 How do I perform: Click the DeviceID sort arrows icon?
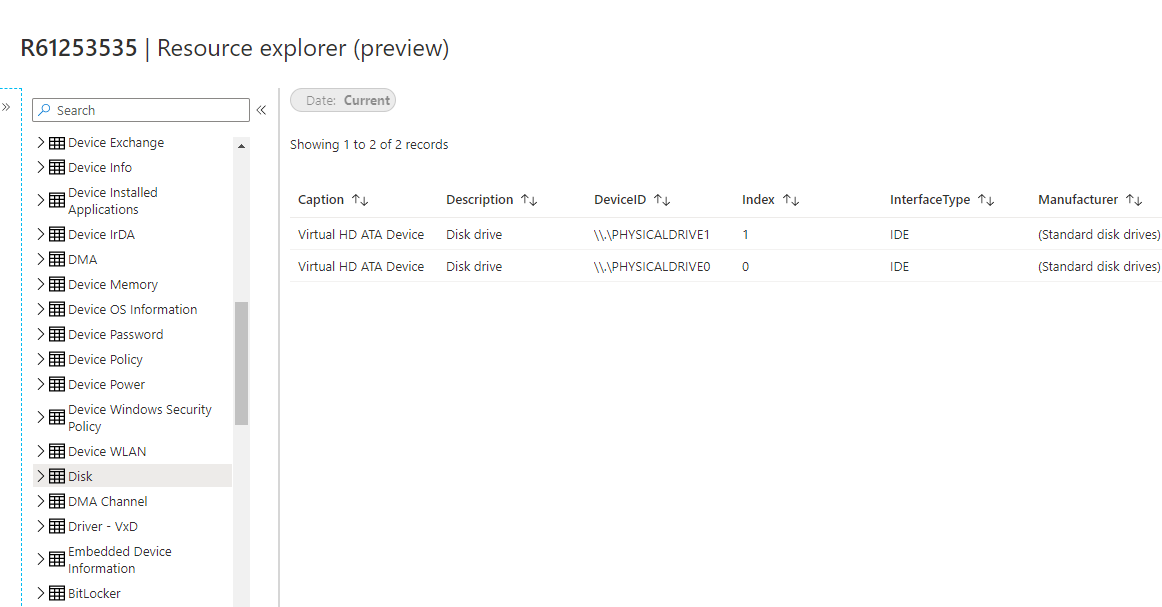662,199
